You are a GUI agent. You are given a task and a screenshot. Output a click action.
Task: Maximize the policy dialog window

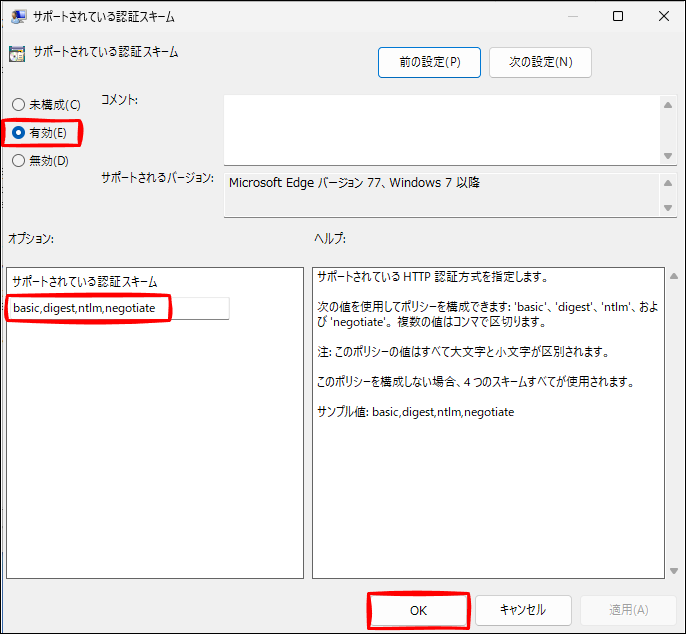pyautogui.click(x=618, y=16)
